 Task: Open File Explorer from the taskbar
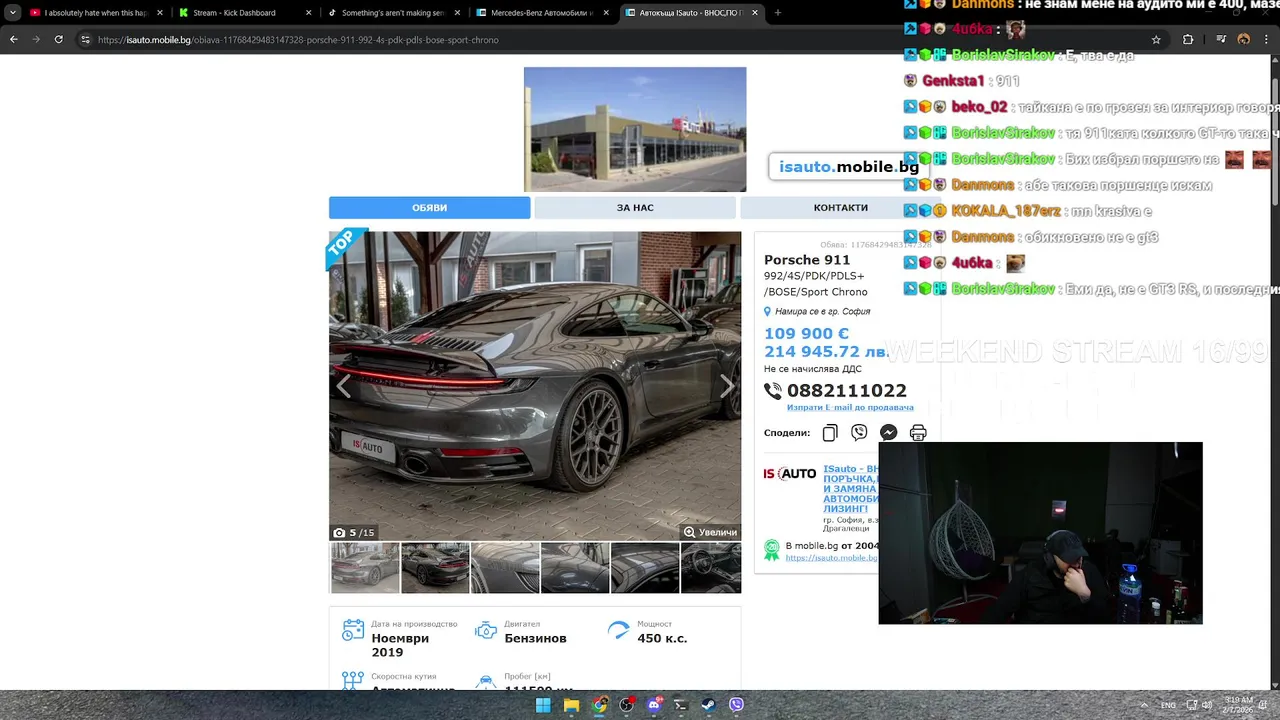pos(571,705)
